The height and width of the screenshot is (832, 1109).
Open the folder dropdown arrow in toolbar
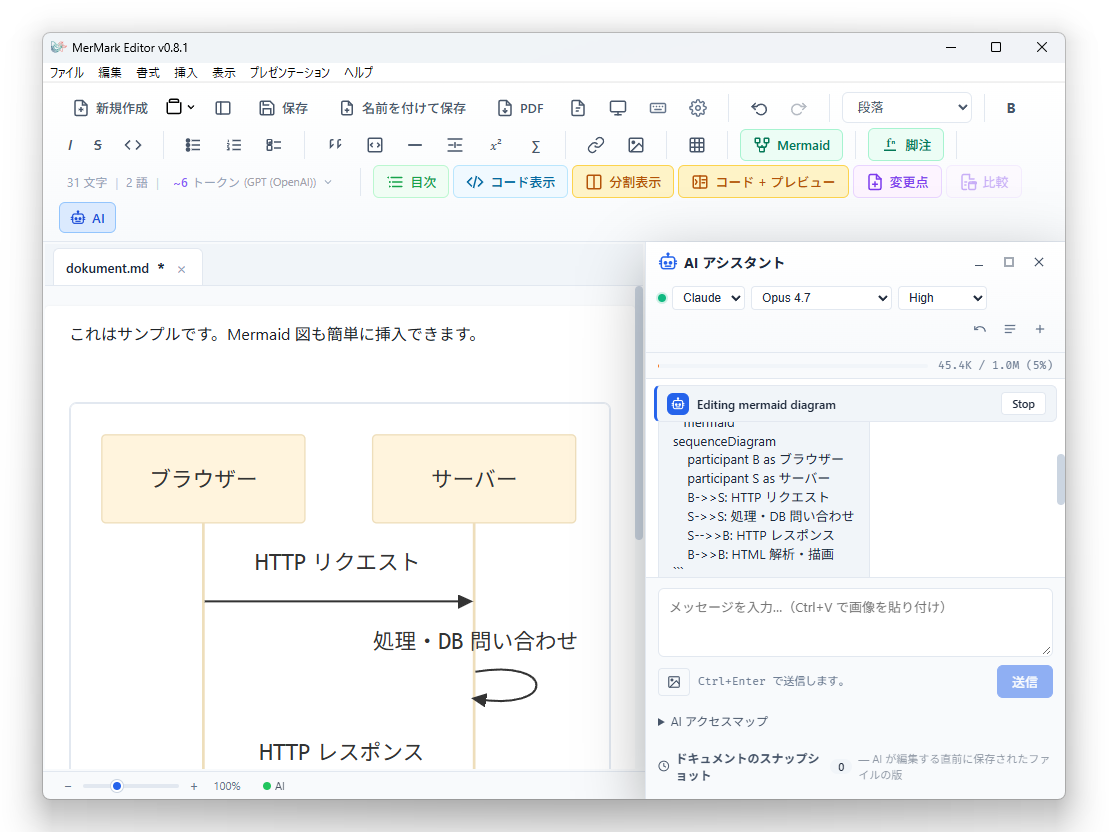191,108
